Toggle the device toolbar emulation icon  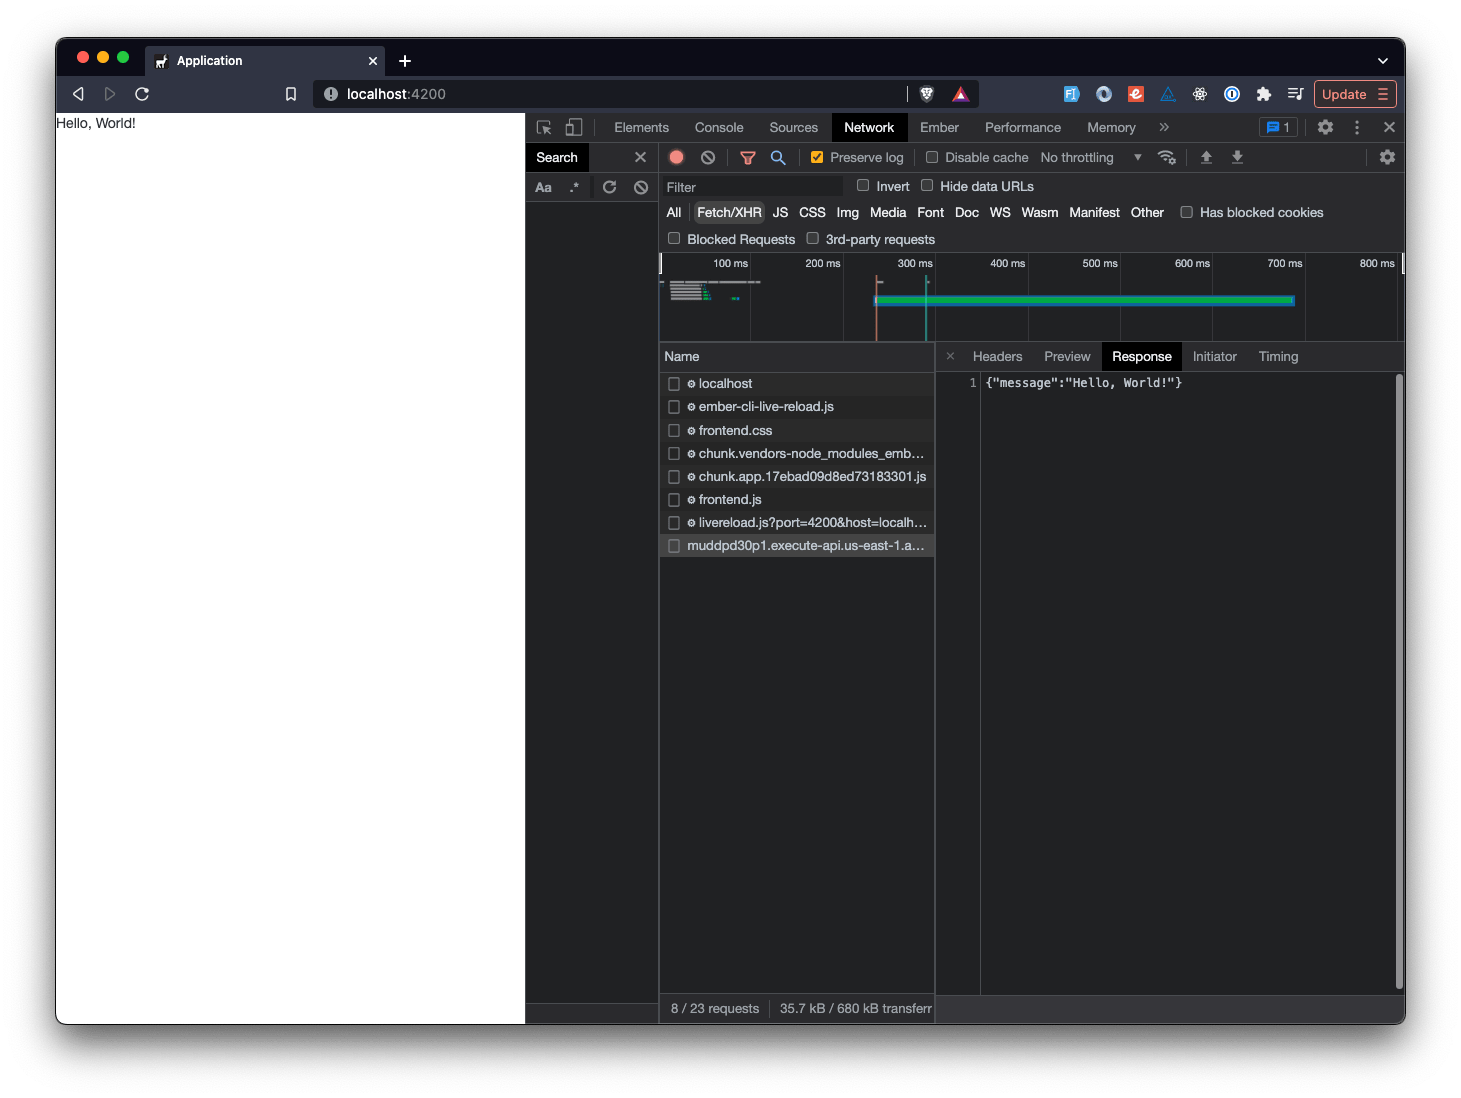[x=573, y=127]
